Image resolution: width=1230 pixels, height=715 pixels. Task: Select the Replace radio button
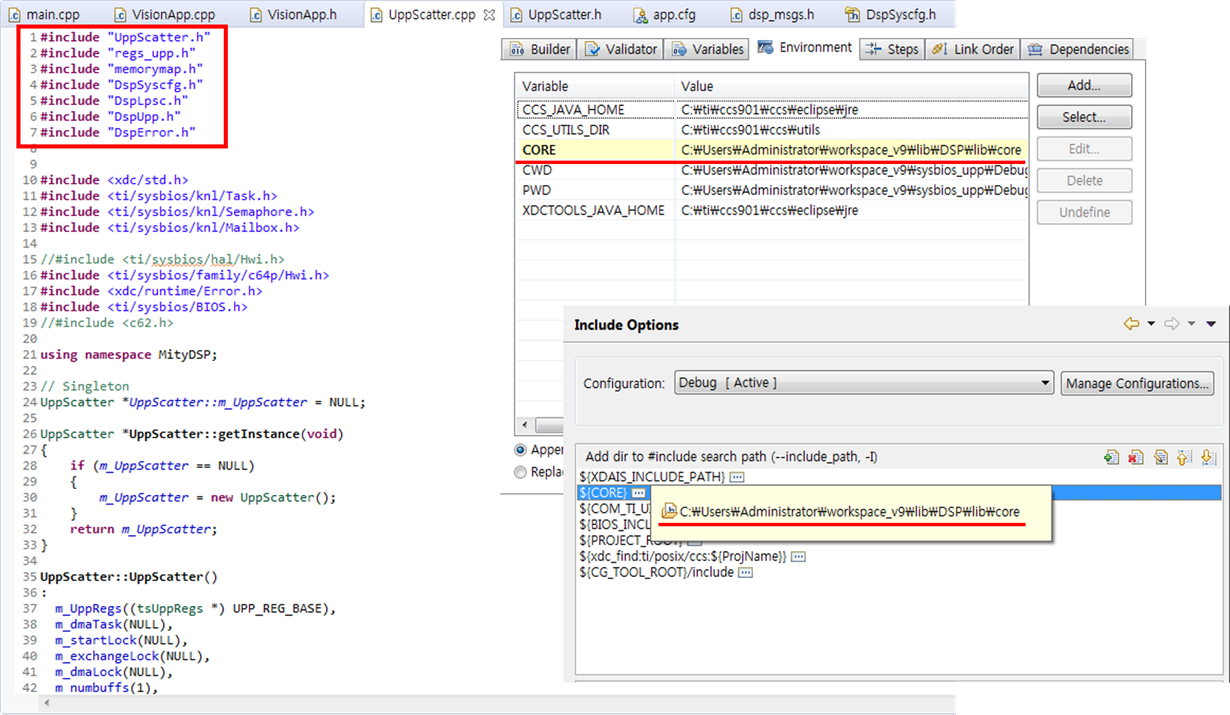(x=521, y=472)
